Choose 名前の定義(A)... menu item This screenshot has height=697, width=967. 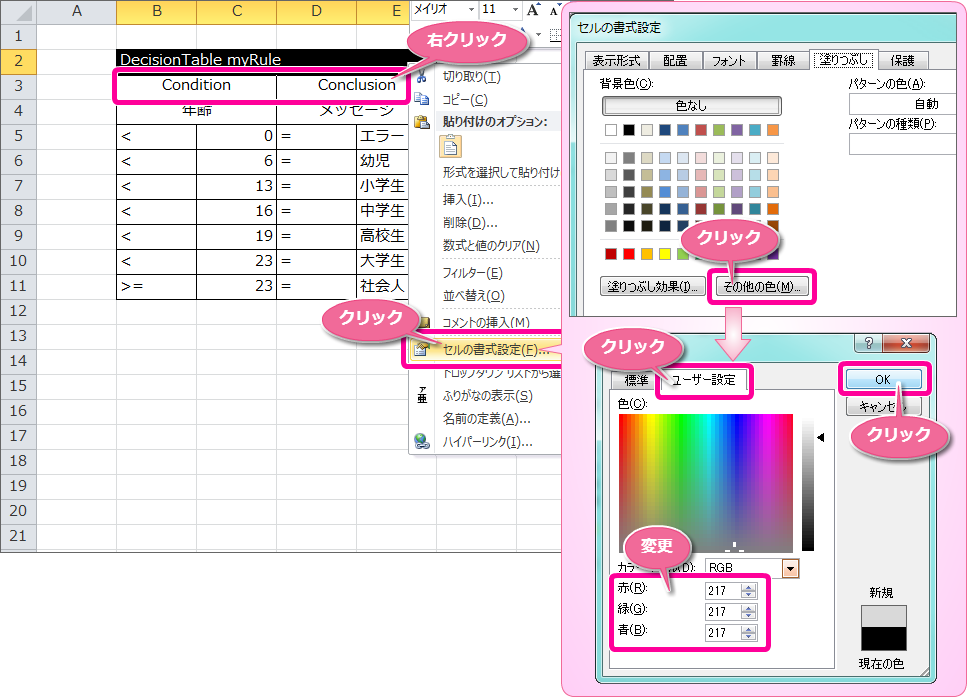coord(487,419)
